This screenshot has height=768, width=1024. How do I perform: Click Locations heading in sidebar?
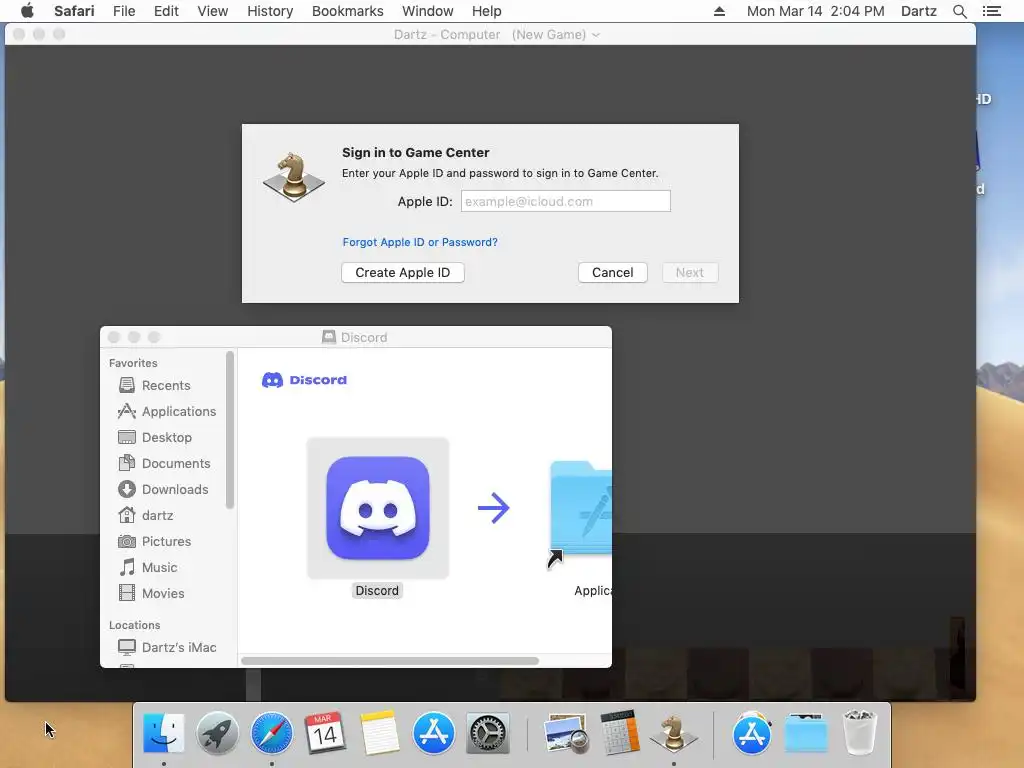click(x=135, y=625)
